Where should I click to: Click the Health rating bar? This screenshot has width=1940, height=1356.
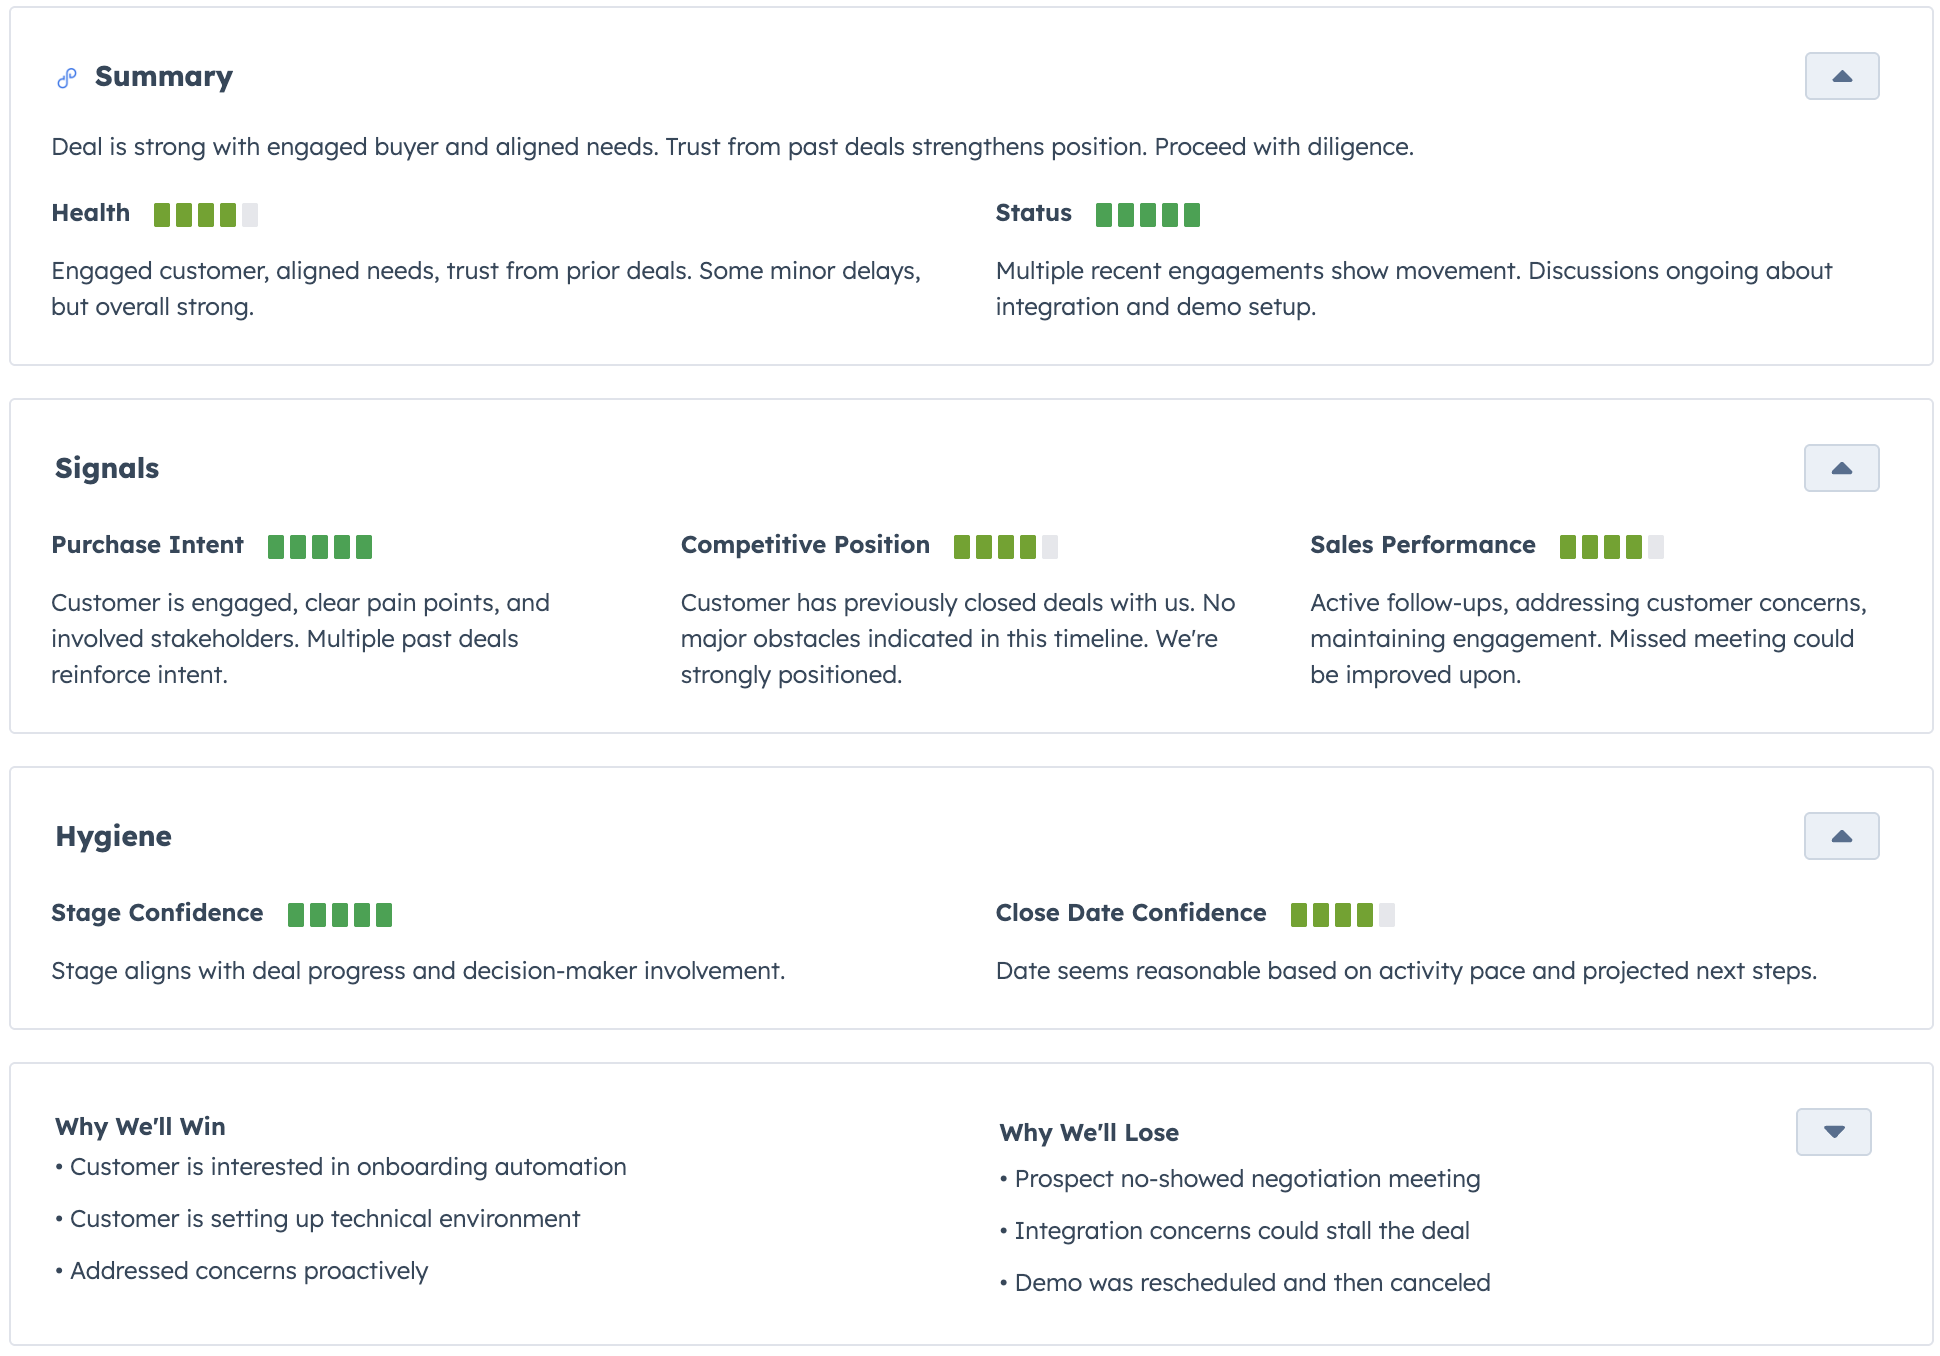(x=206, y=214)
